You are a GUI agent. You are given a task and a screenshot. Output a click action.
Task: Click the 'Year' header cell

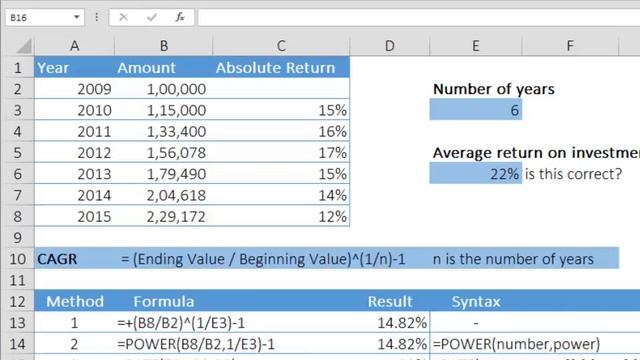pyautogui.click(x=74, y=67)
